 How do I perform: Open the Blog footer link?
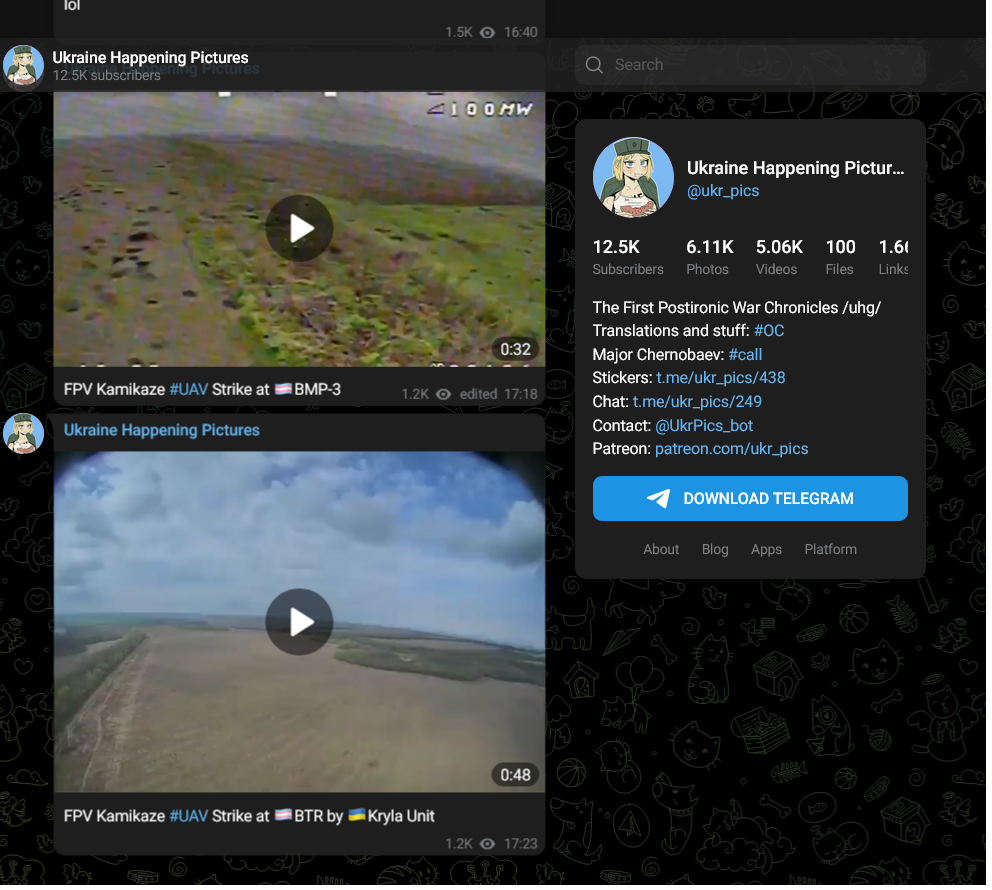[x=715, y=549]
